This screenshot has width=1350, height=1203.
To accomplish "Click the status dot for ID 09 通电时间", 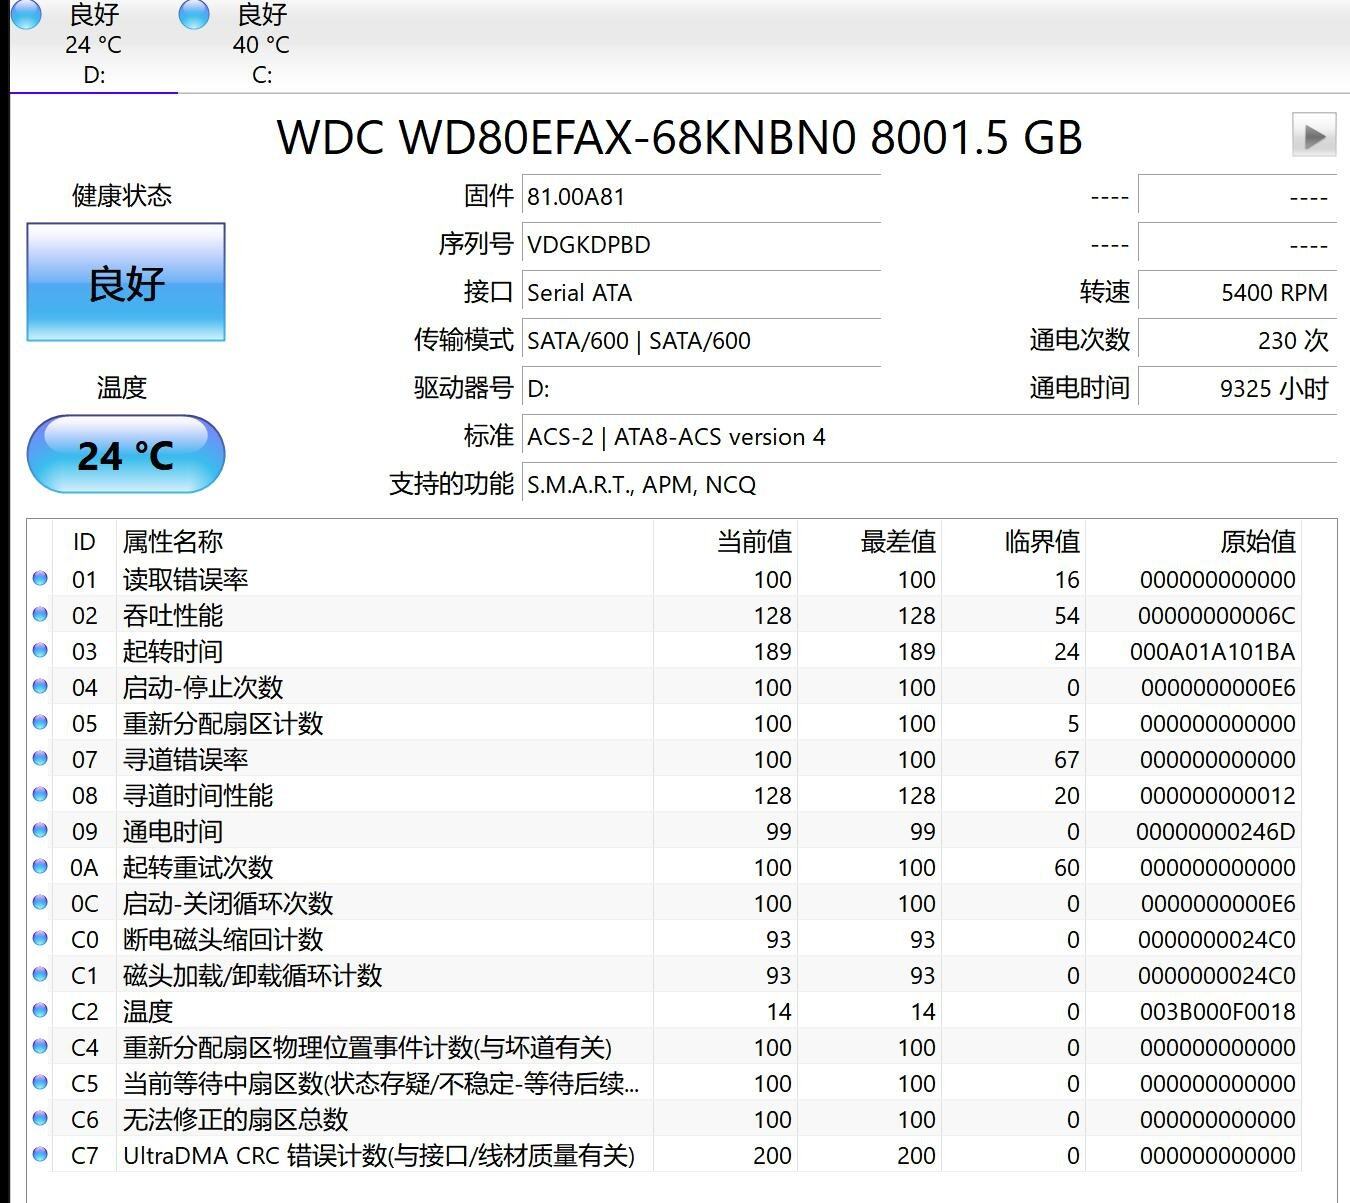I will pyautogui.click(x=40, y=830).
